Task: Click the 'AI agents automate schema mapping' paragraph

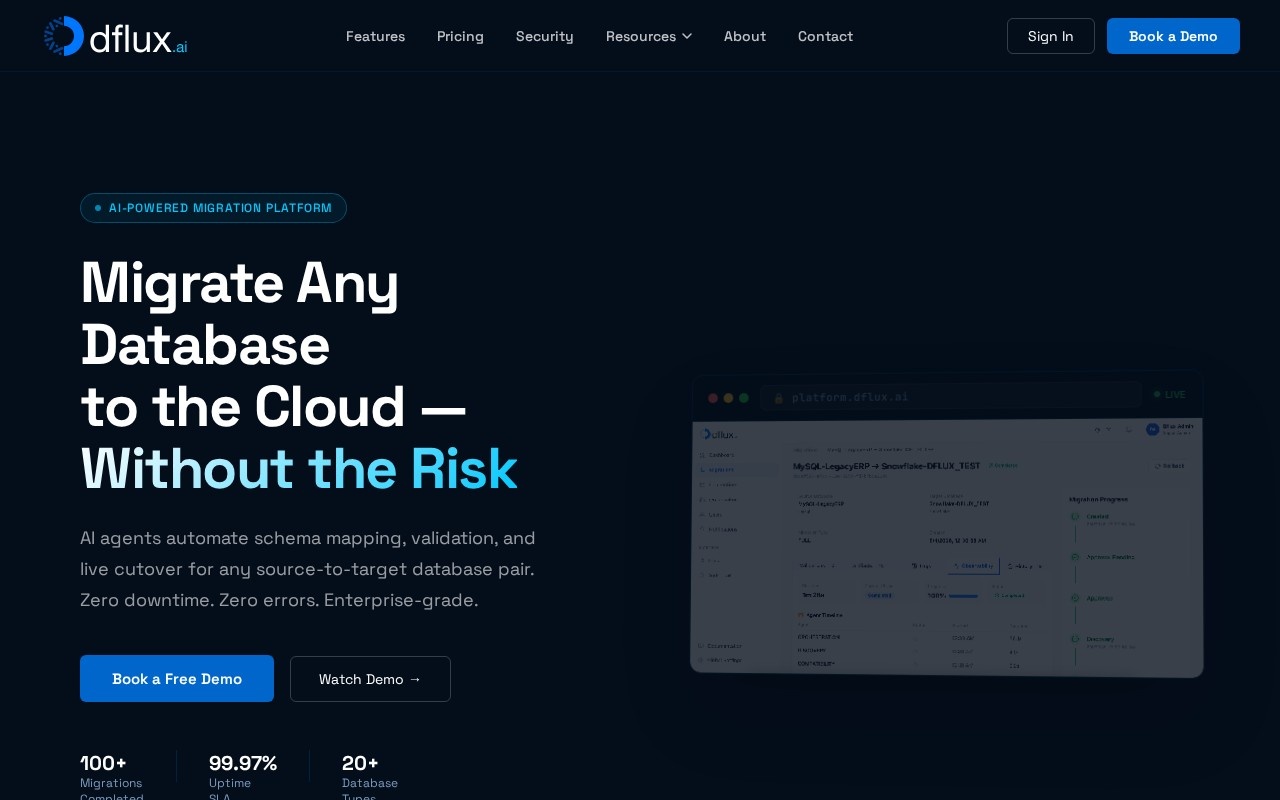Action: coord(308,569)
